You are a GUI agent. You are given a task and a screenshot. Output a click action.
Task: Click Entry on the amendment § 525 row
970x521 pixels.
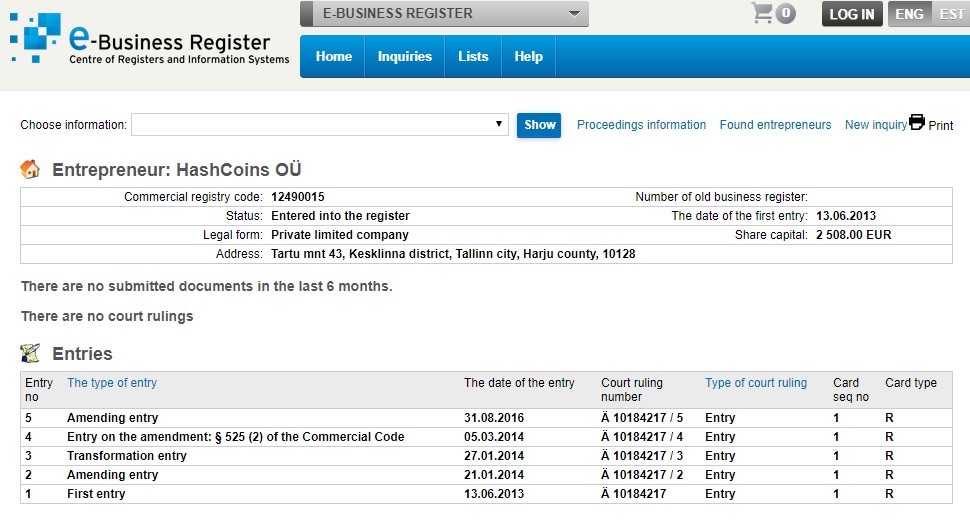pos(236,437)
